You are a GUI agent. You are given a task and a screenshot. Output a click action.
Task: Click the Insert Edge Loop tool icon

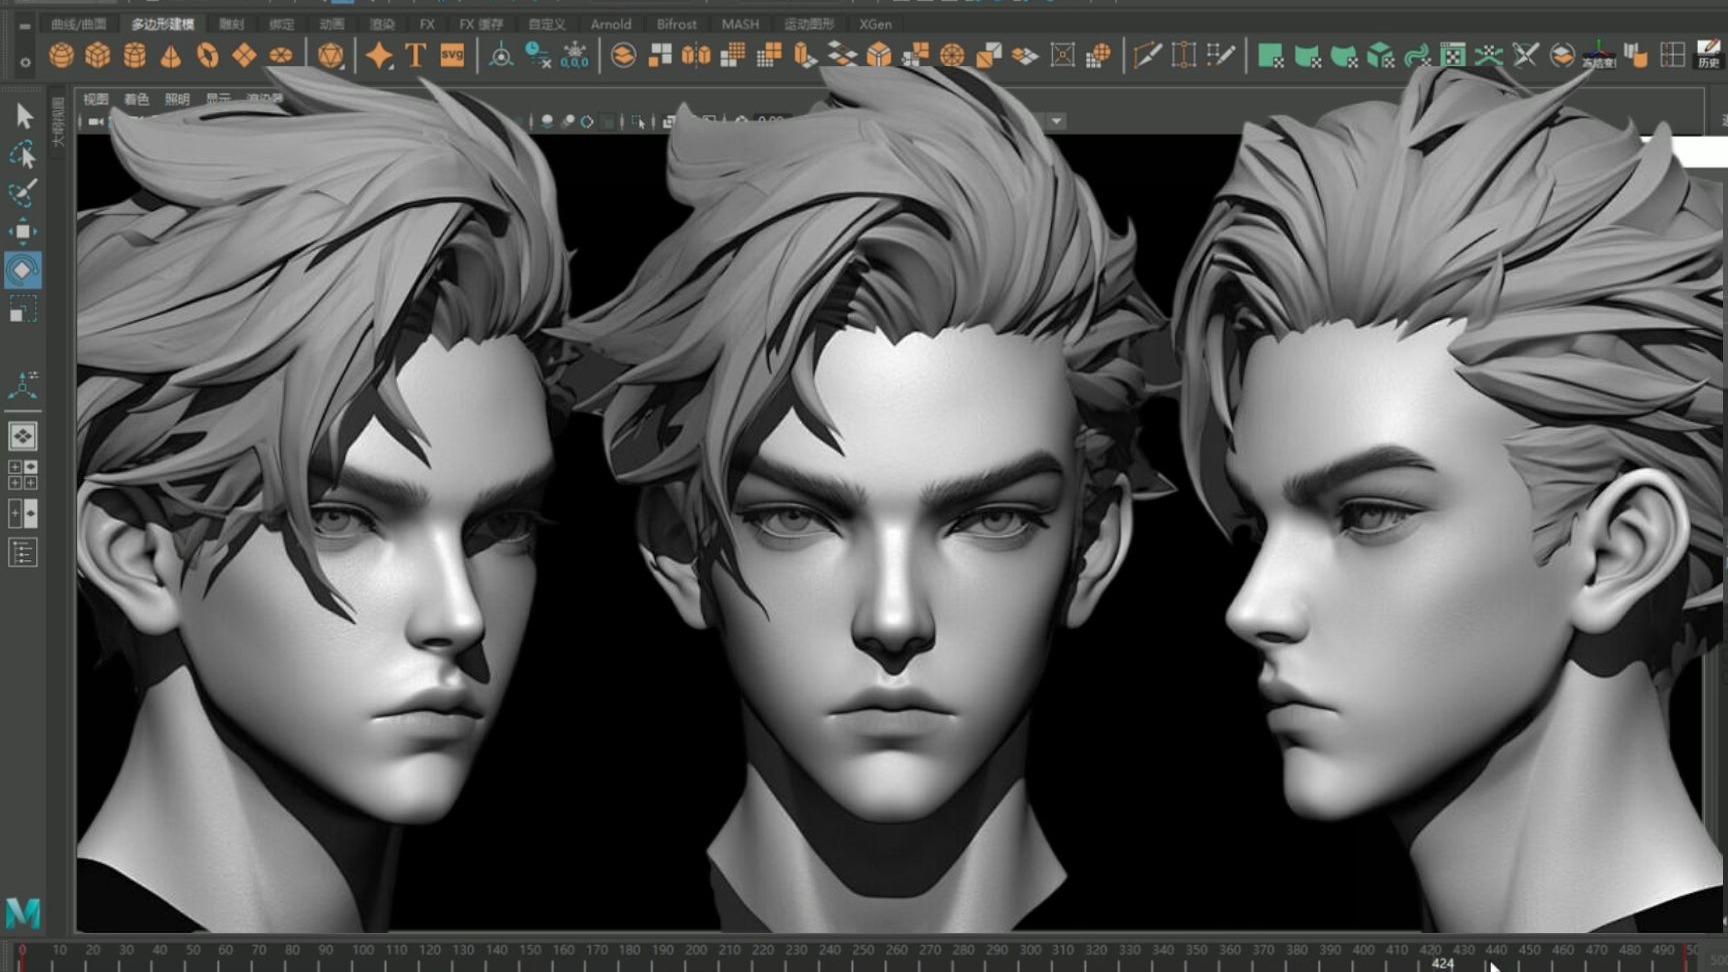(x=1183, y=55)
